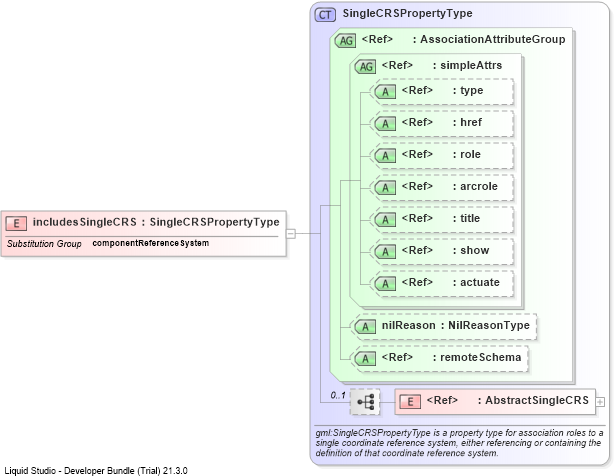This screenshot has height=476, width=614.
Task: Select the ': type' attribute reference
Action: [468, 90]
